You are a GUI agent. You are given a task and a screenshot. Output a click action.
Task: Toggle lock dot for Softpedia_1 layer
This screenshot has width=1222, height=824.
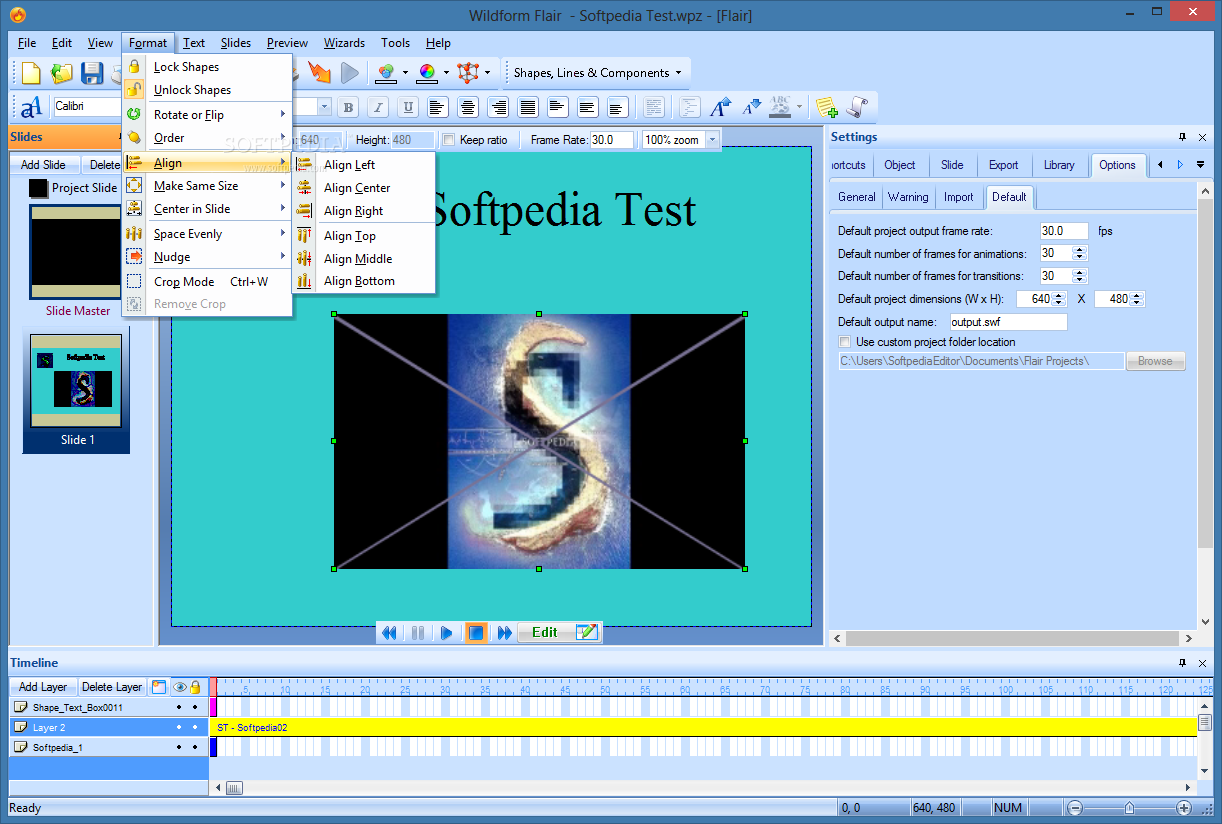pos(195,747)
